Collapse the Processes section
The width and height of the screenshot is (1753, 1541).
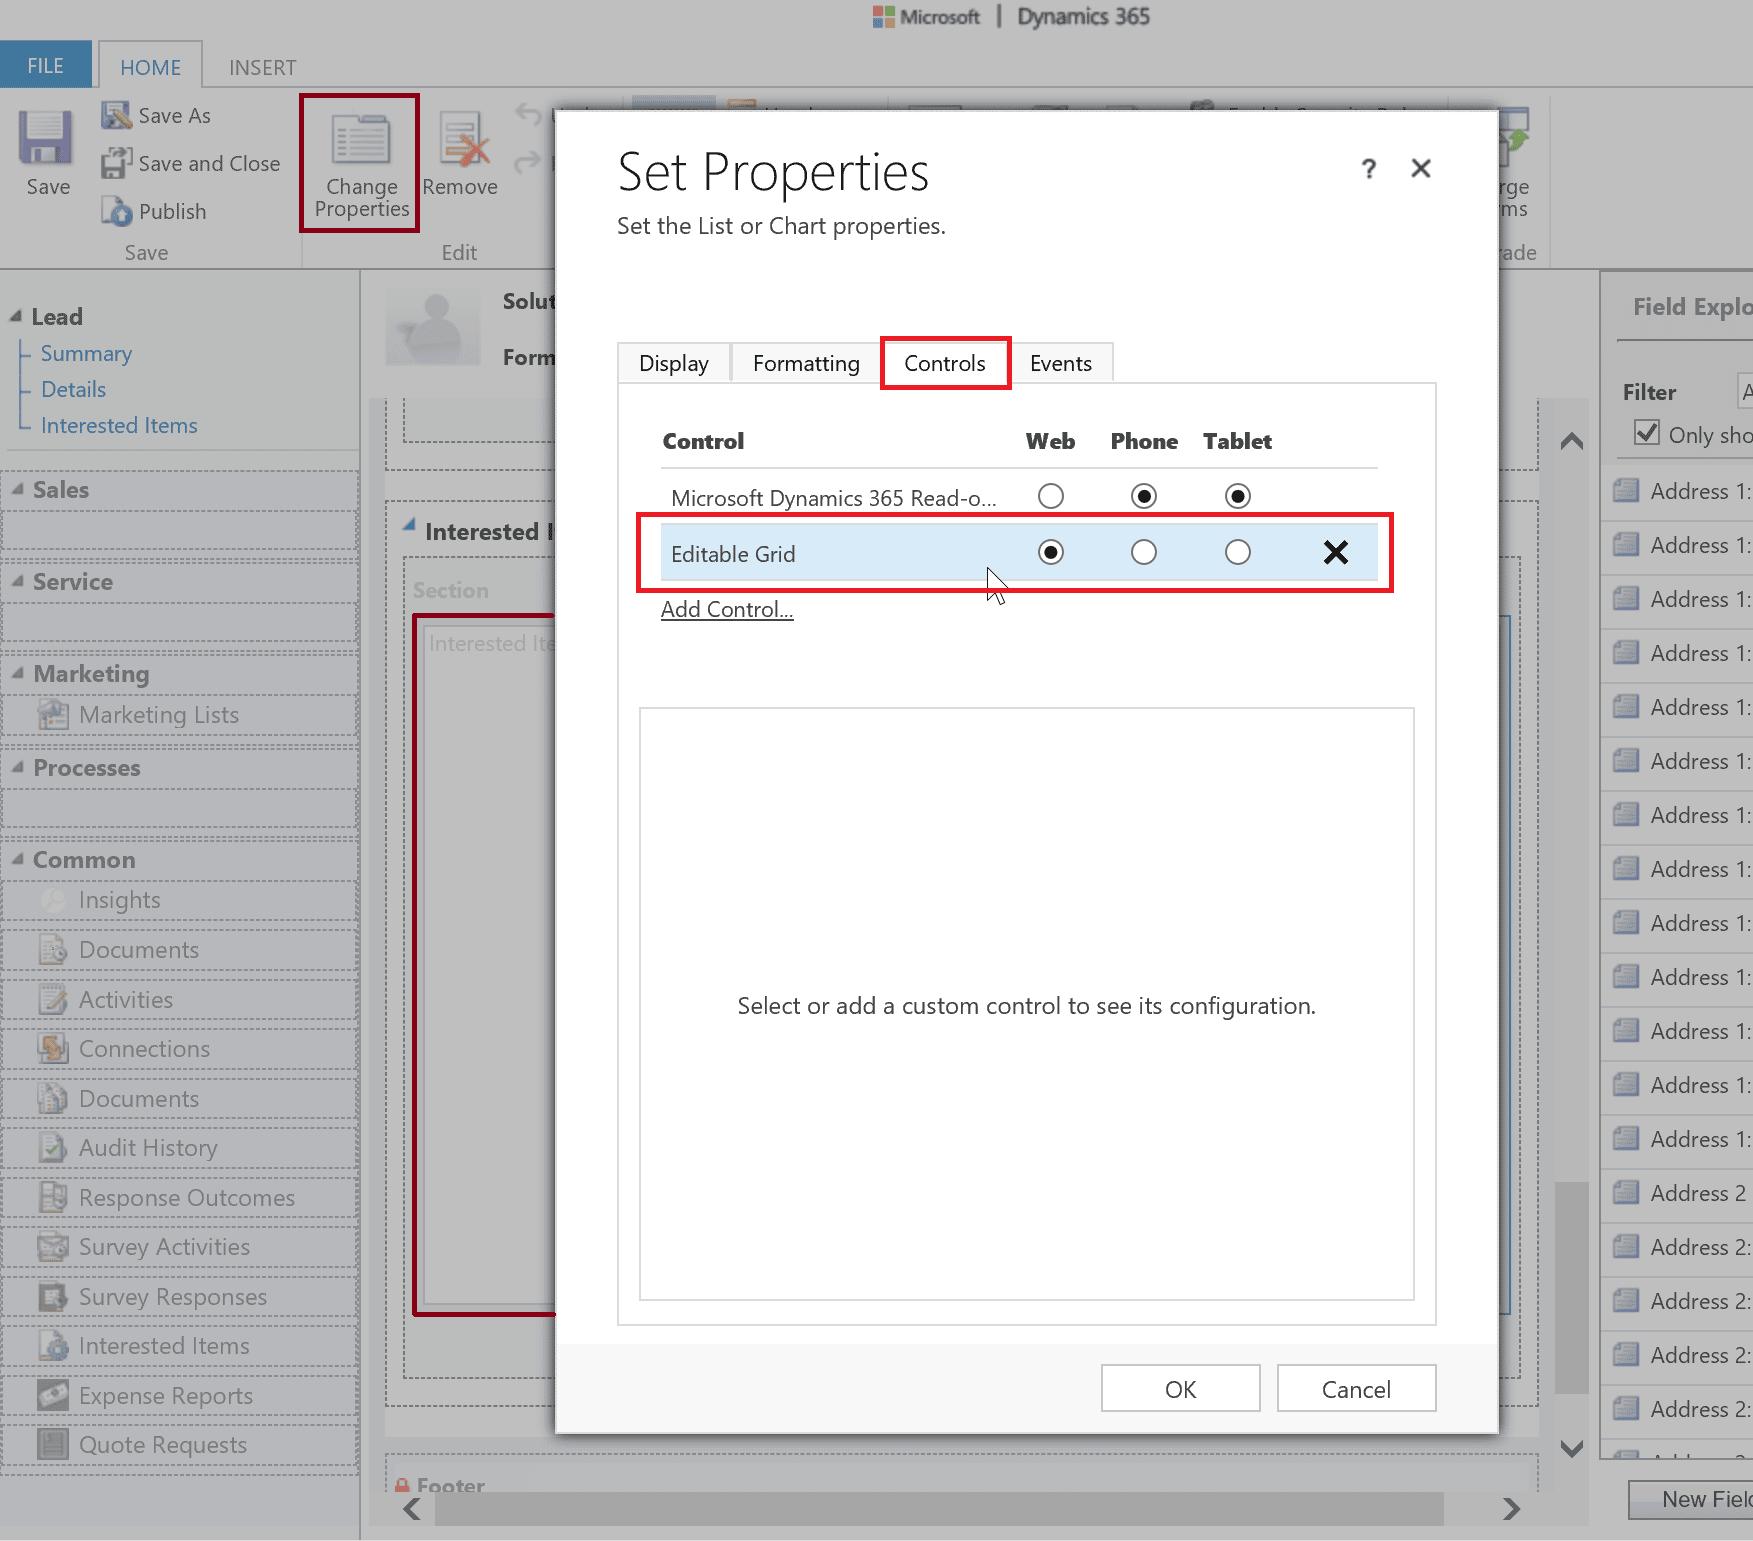(x=18, y=767)
